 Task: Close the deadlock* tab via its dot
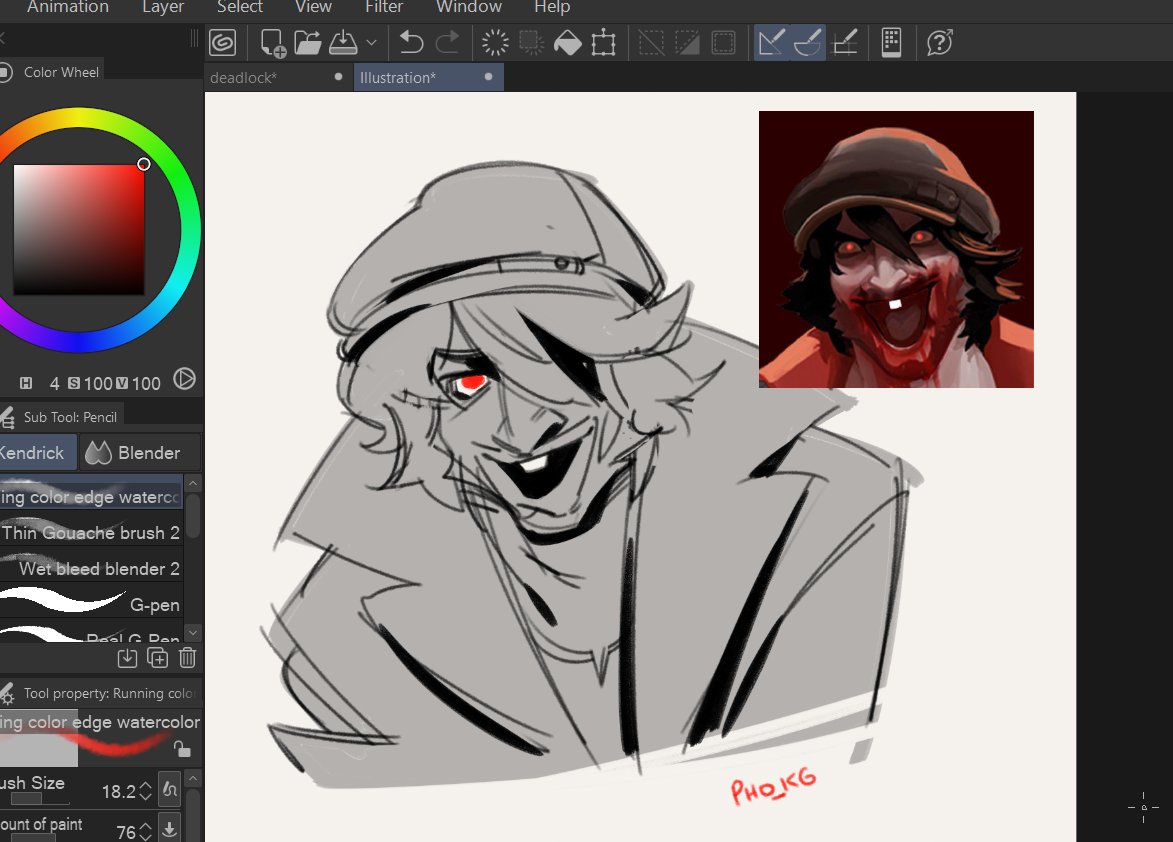[338, 77]
